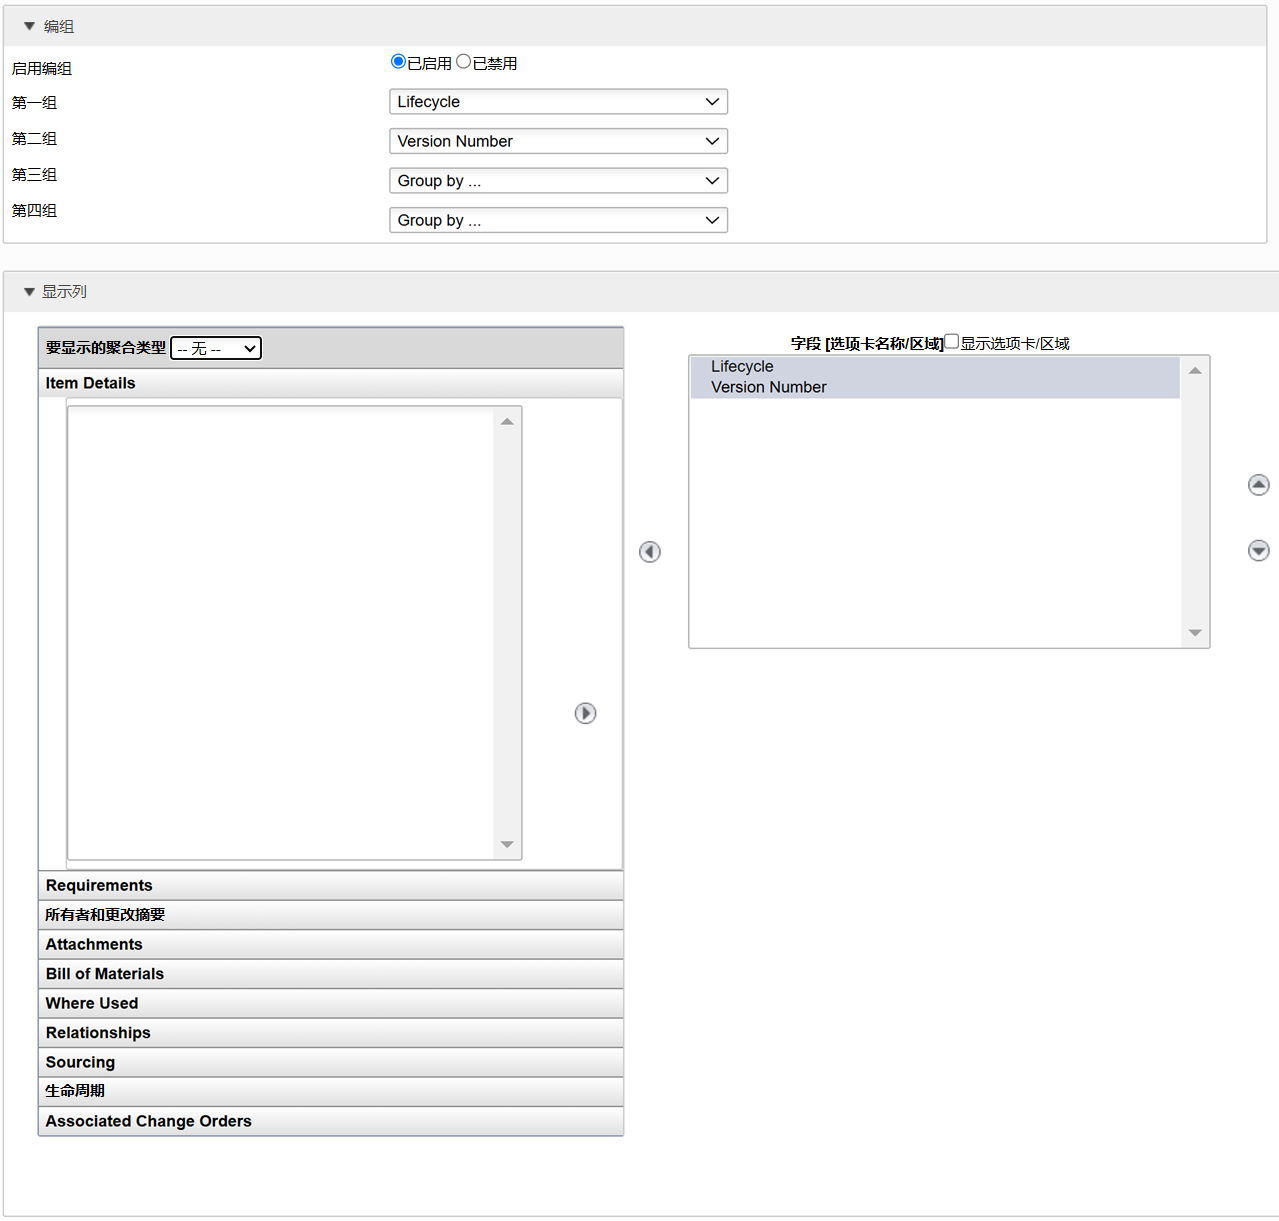
Task: Click the move-left arrow icon
Action: [650, 552]
